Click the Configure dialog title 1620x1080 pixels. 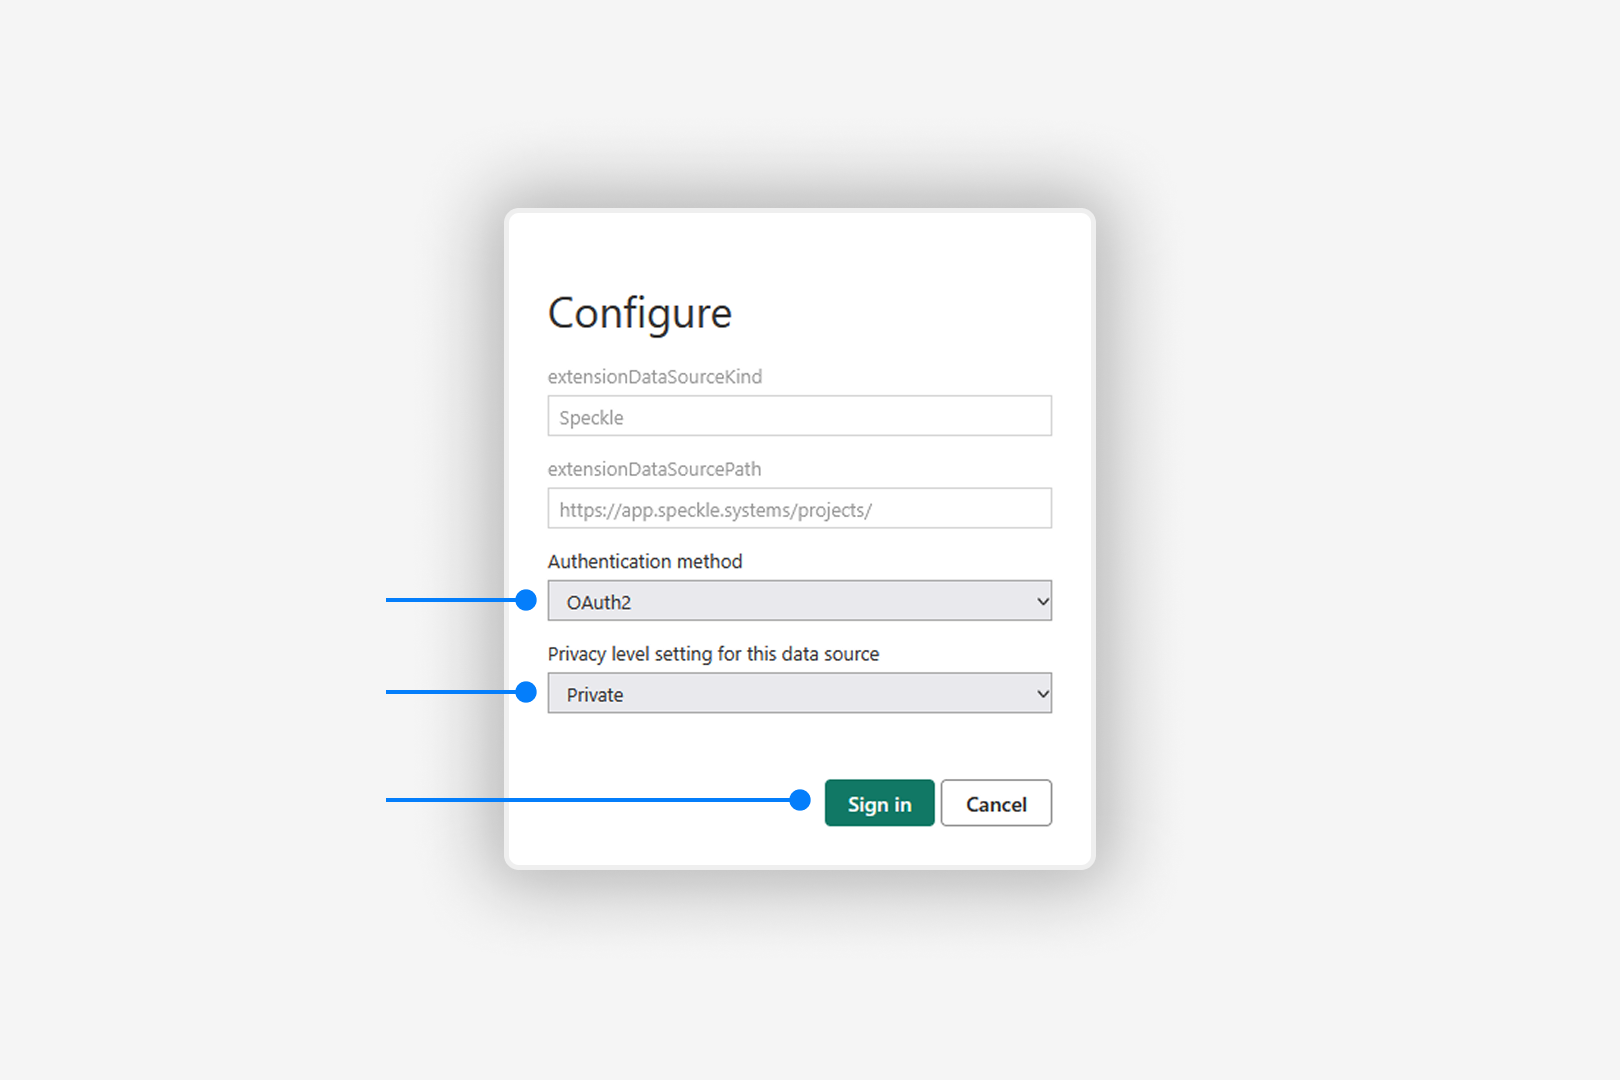pyautogui.click(x=640, y=313)
